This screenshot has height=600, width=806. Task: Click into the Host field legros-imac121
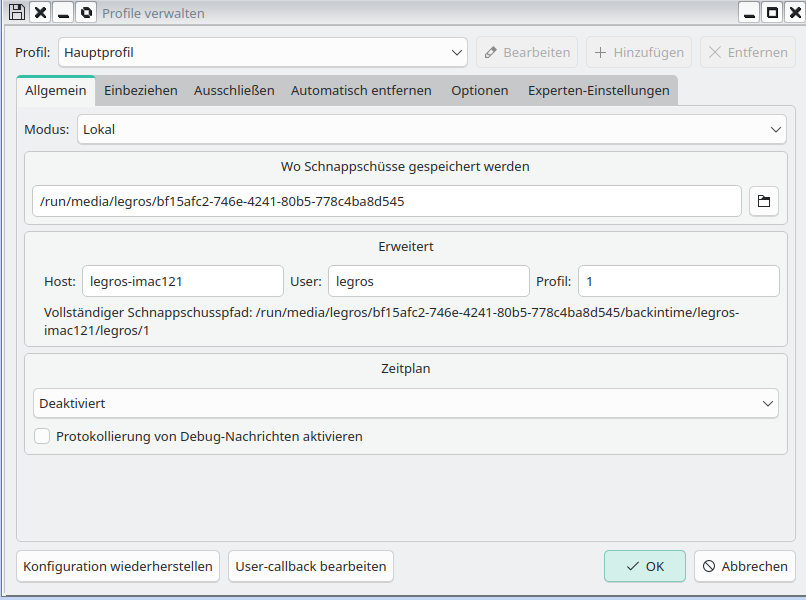click(182, 281)
